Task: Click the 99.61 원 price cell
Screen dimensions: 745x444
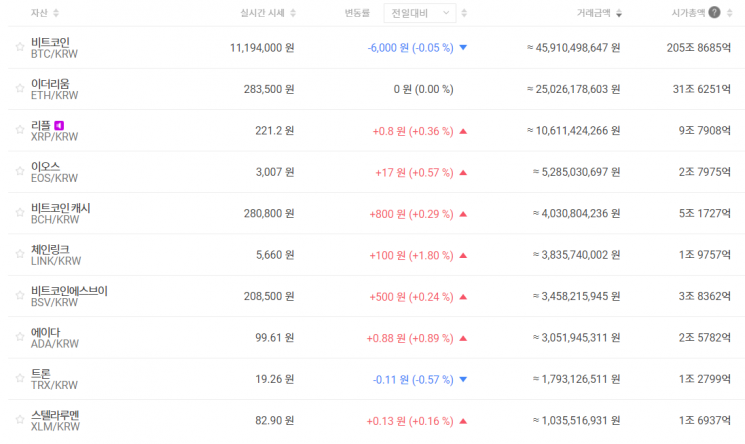Action: click(x=275, y=338)
